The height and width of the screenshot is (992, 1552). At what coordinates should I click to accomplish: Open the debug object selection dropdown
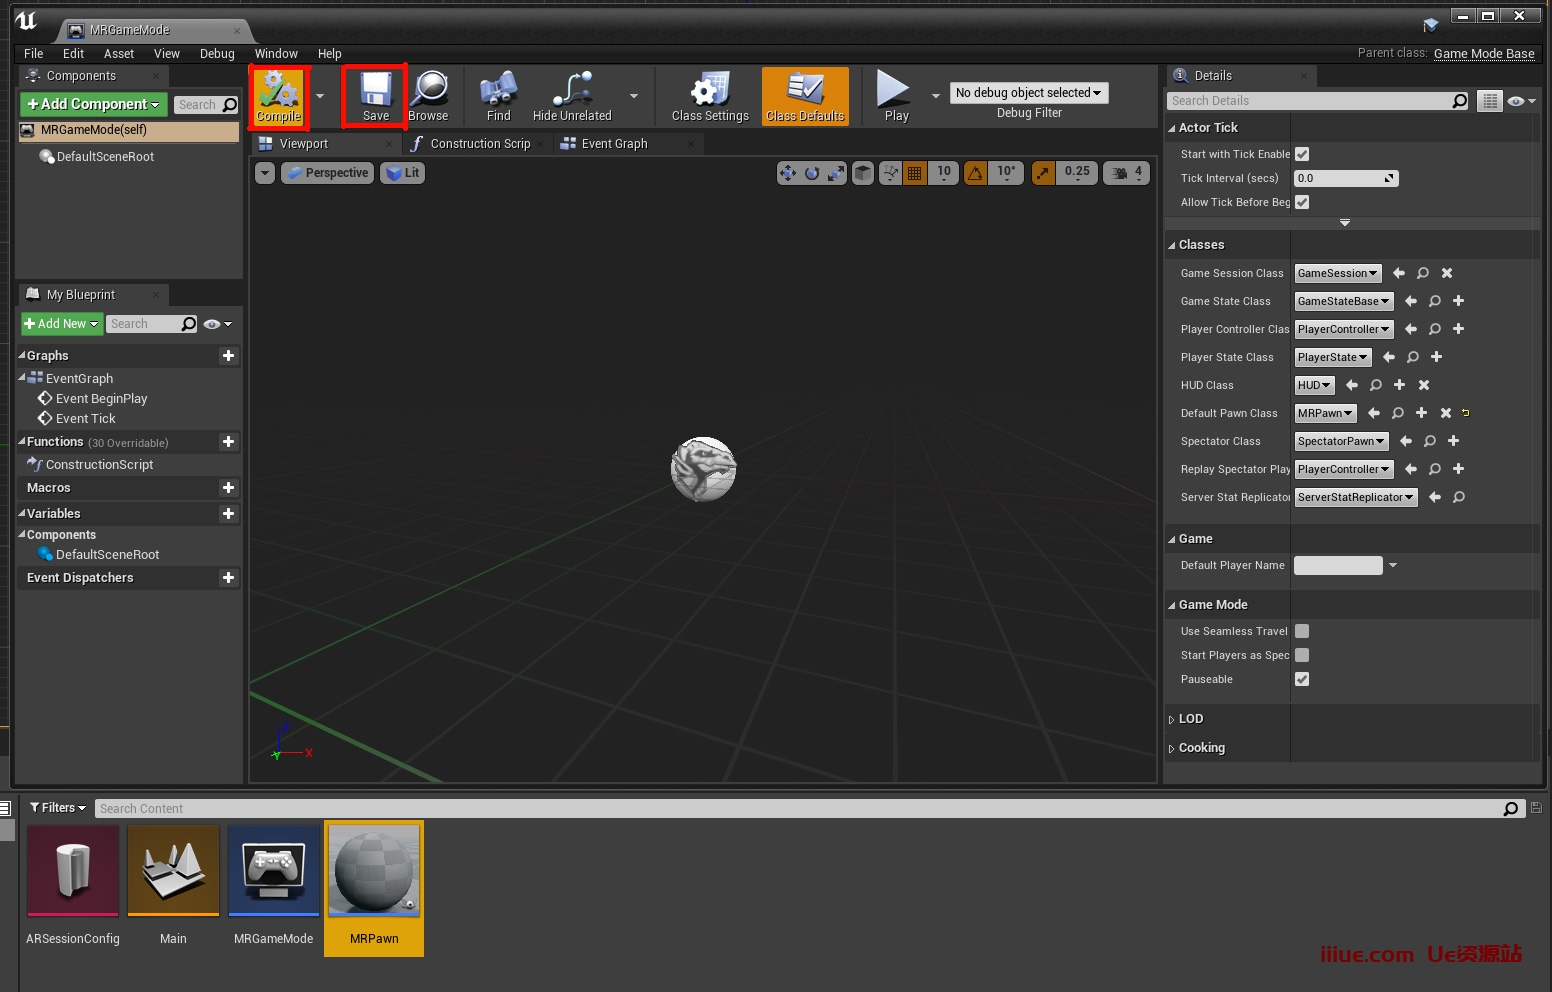(1028, 93)
